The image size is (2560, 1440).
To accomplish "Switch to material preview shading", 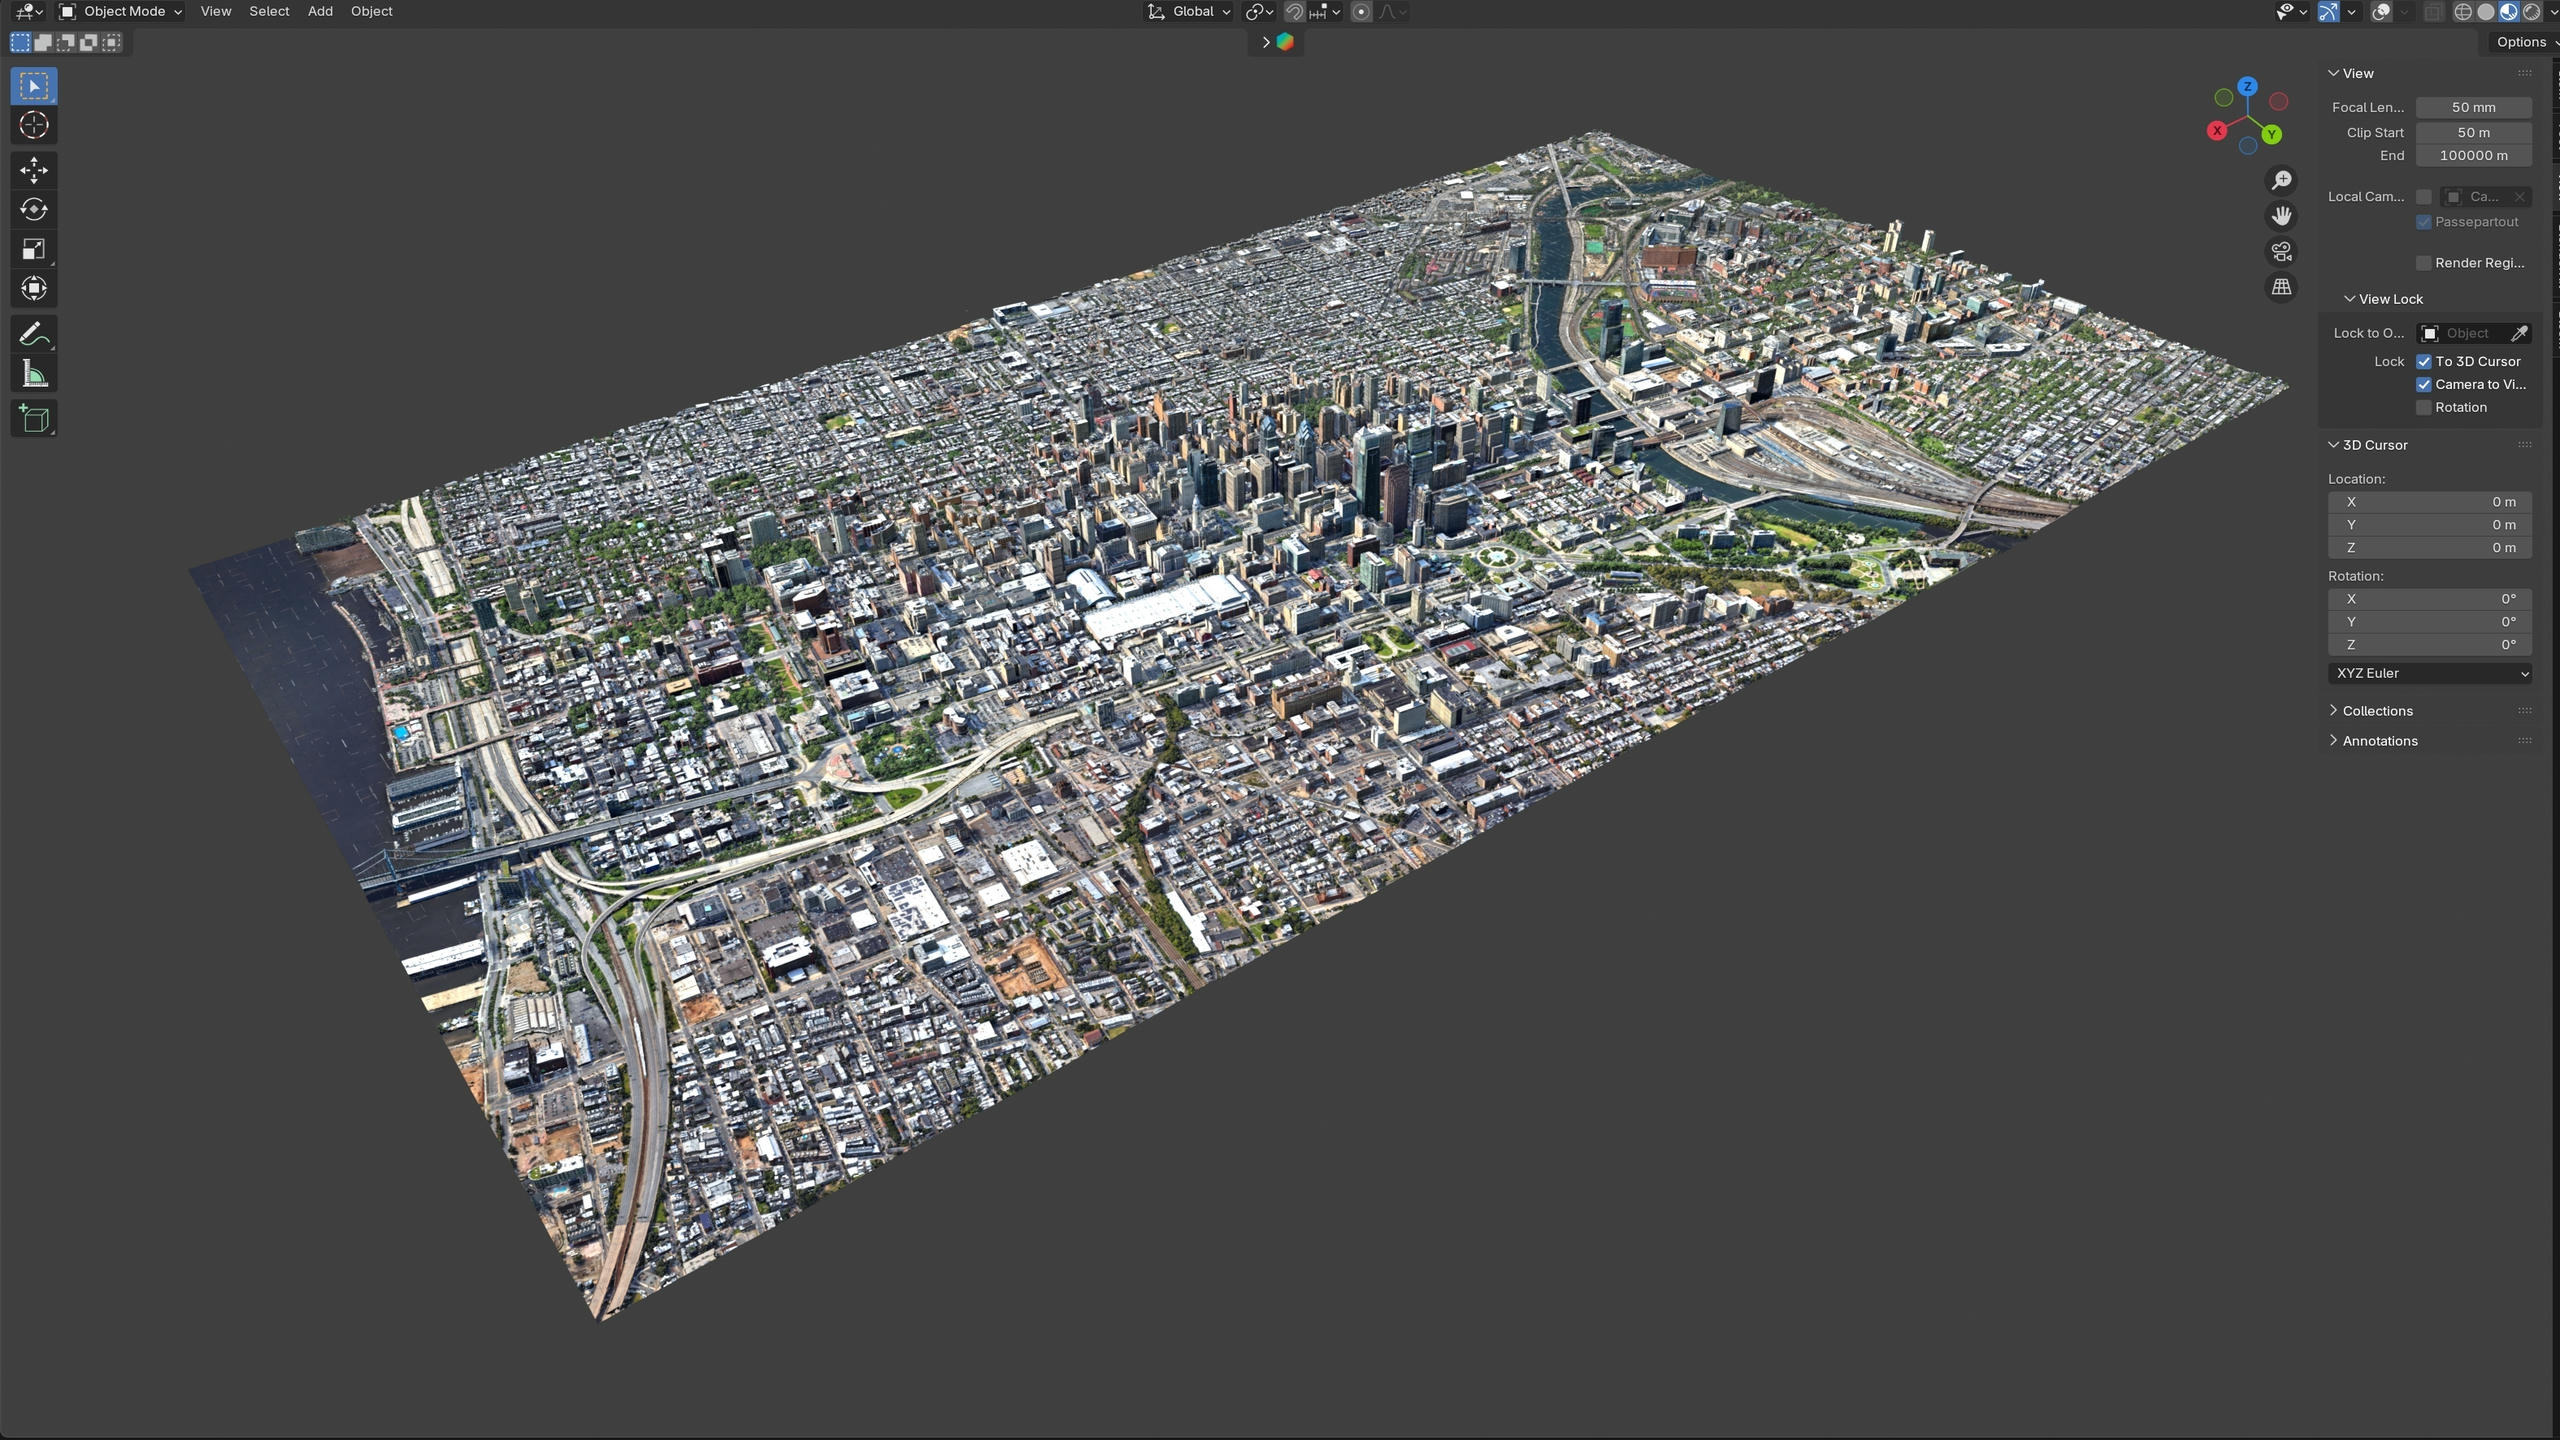I will (x=2509, y=12).
